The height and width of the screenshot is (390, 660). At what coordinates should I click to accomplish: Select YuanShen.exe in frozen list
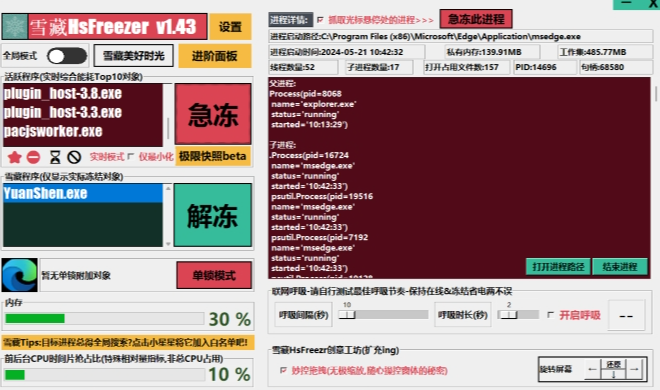82,193
